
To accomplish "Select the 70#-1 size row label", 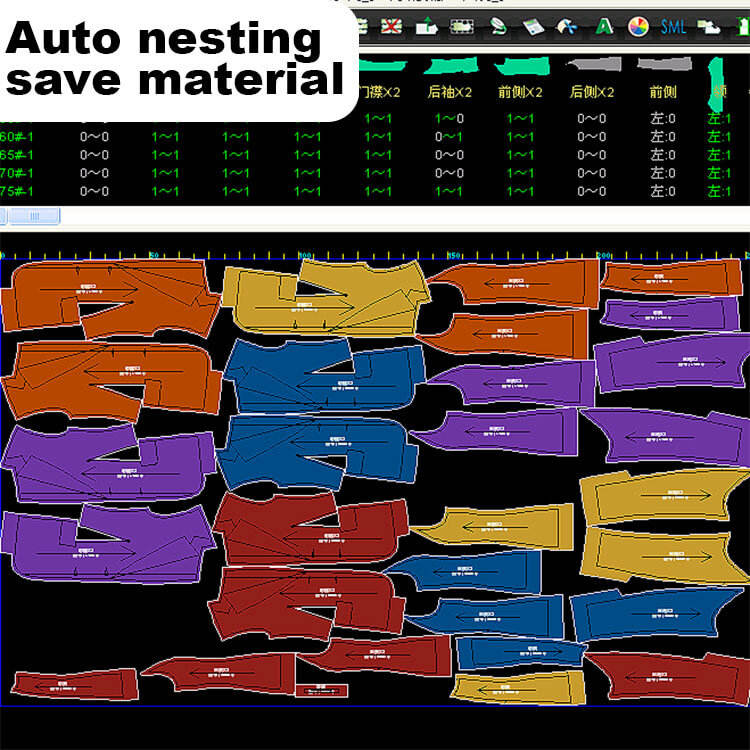I will pyautogui.click(x=17, y=173).
